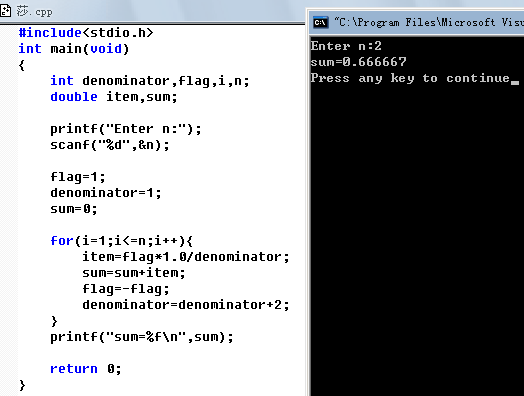Image resolution: width=524 pixels, height=396 pixels.
Task: Click the line 'sum=sum+item;'
Action: coord(134,273)
